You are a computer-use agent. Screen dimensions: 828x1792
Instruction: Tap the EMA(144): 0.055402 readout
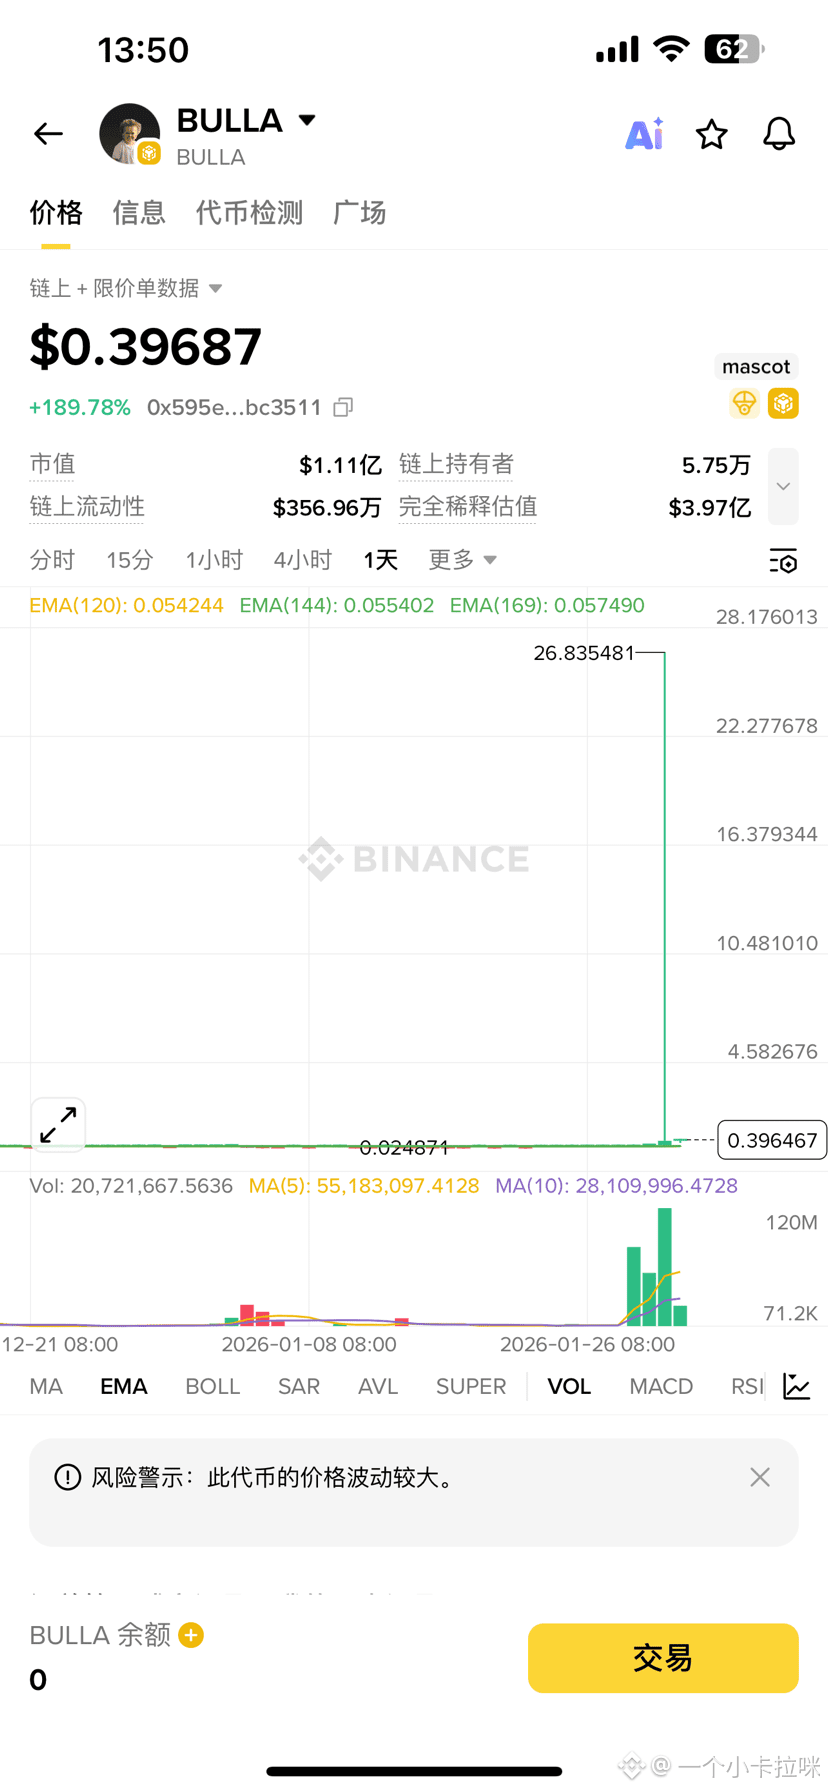pyautogui.click(x=337, y=605)
